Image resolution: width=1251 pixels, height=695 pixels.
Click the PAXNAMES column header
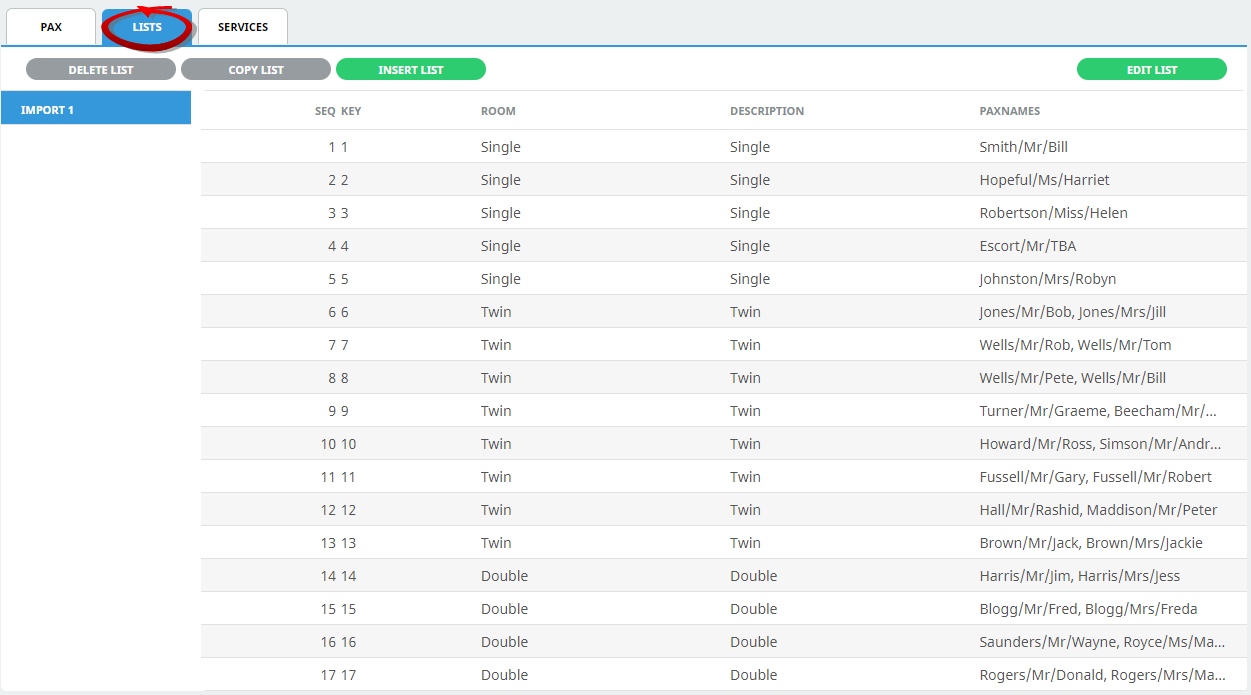pyautogui.click(x=1010, y=111)
